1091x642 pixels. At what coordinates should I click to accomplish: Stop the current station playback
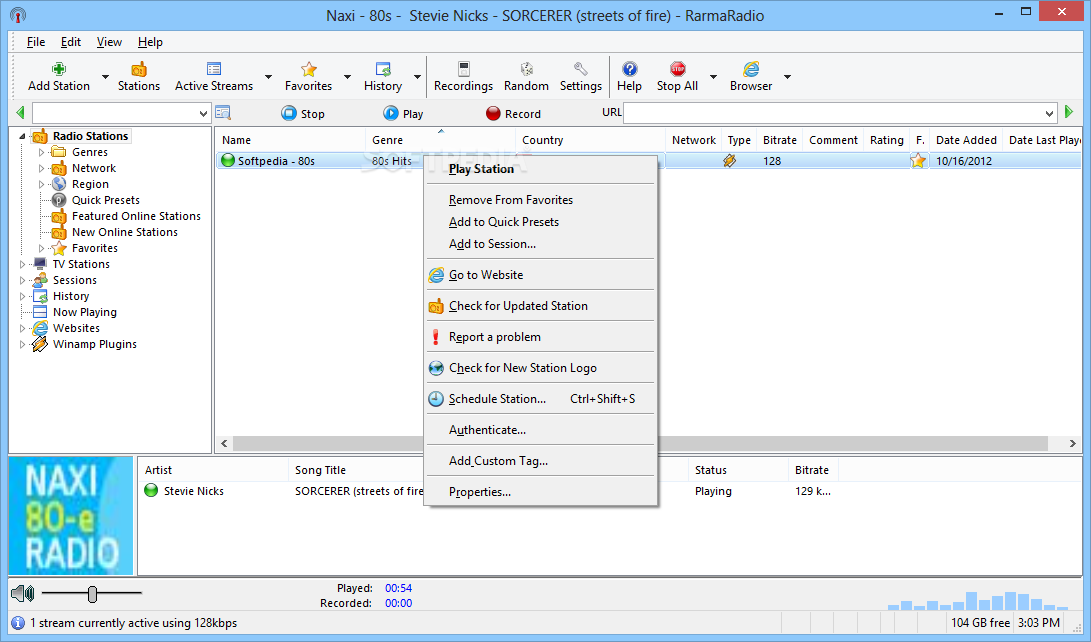[303, 113]
